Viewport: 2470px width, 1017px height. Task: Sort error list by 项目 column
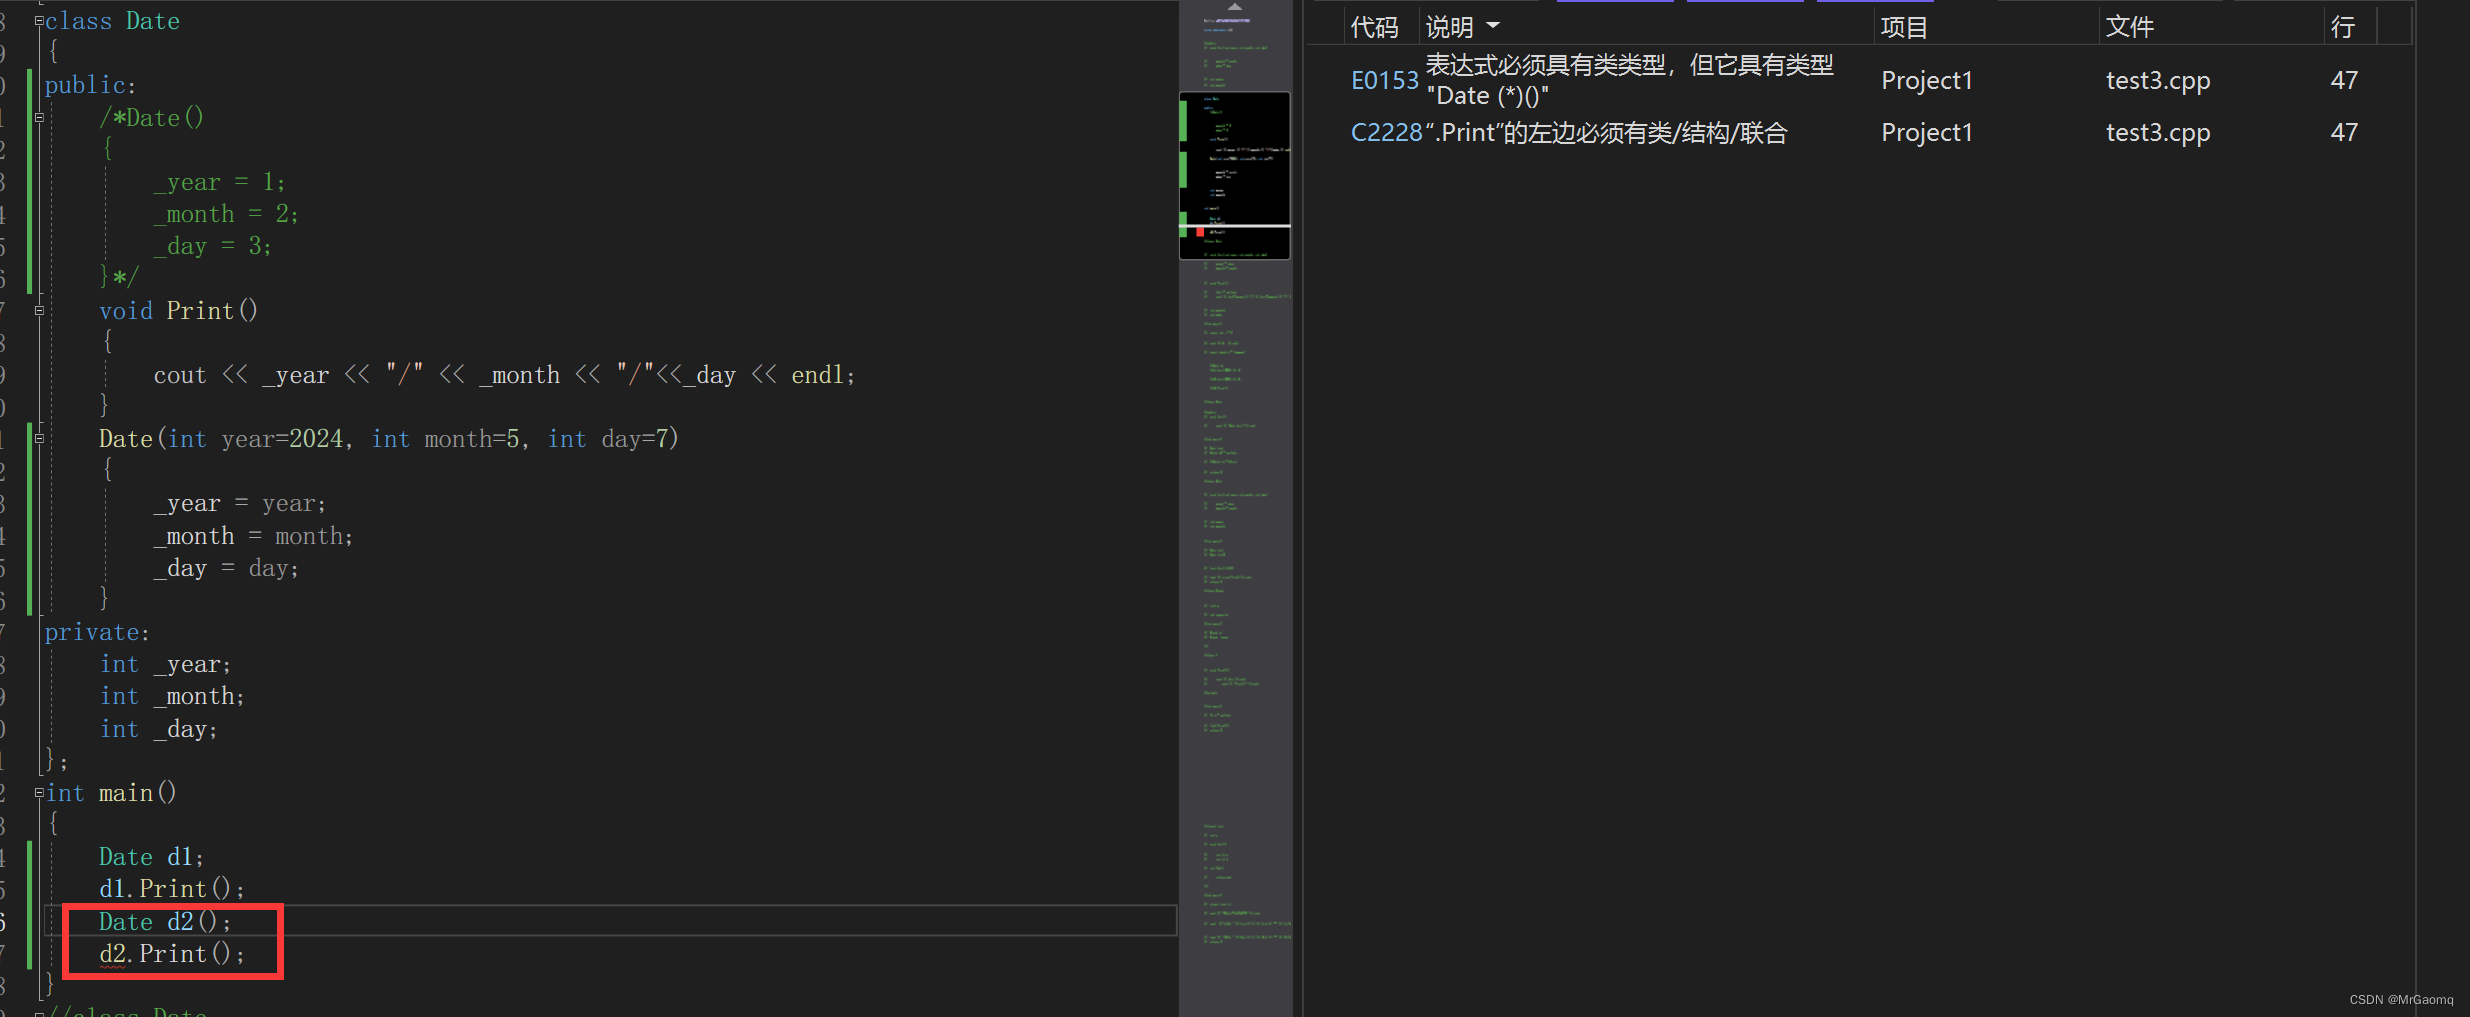[1904, 27]
